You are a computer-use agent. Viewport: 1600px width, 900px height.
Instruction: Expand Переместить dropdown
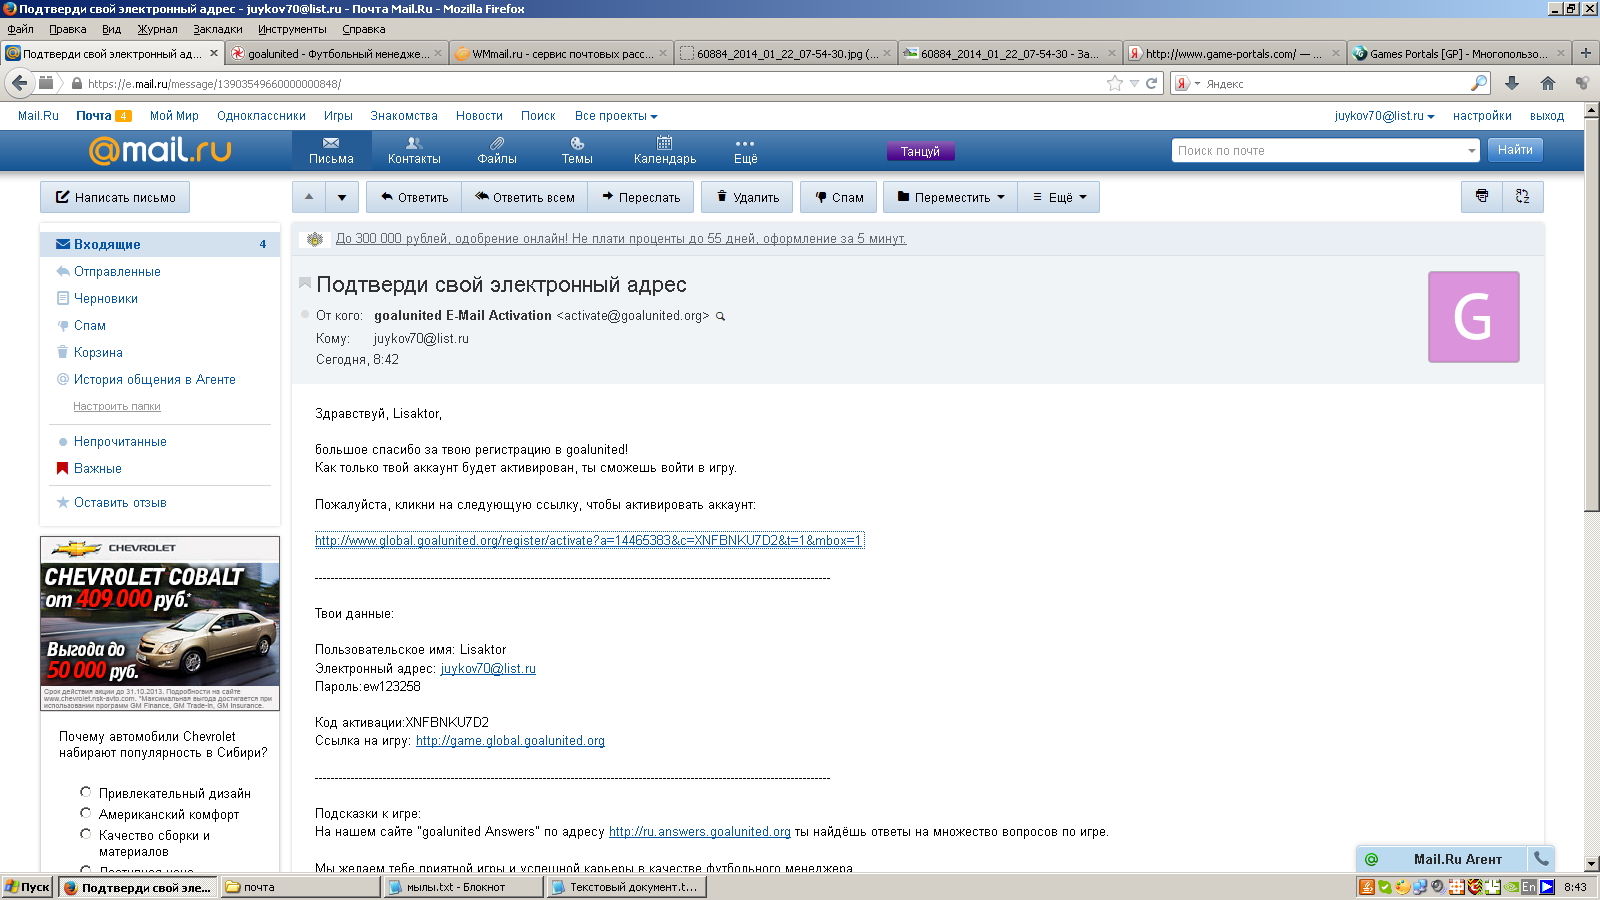(x=951, y=197)
